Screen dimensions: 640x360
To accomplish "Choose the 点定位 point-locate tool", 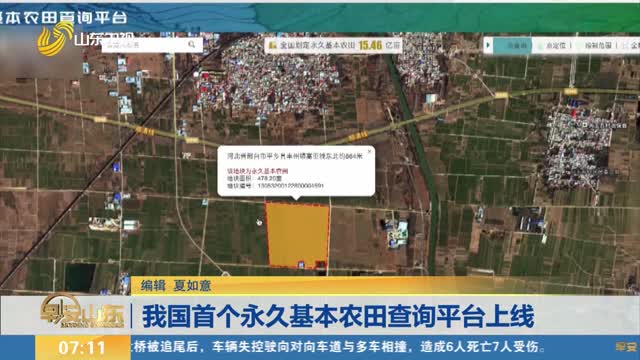I will point(556,46).
